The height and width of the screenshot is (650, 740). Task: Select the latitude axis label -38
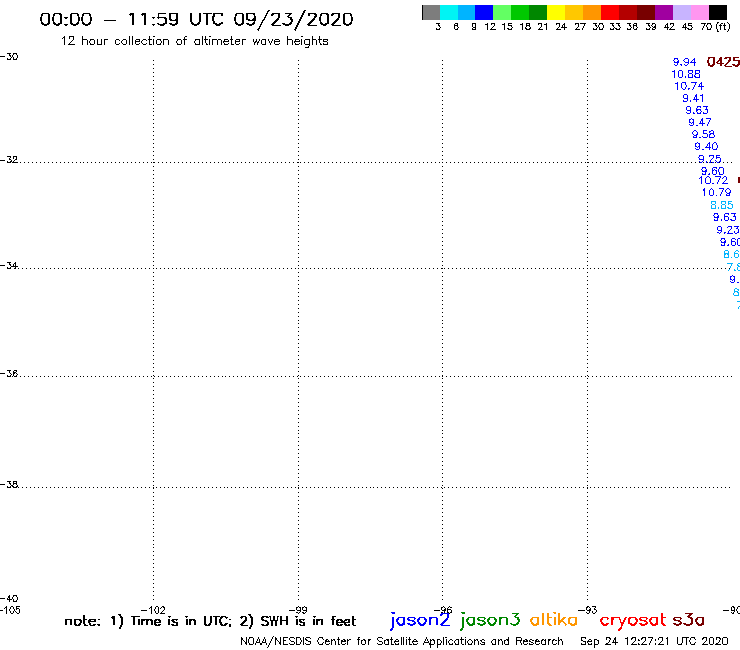coord(9,484)
